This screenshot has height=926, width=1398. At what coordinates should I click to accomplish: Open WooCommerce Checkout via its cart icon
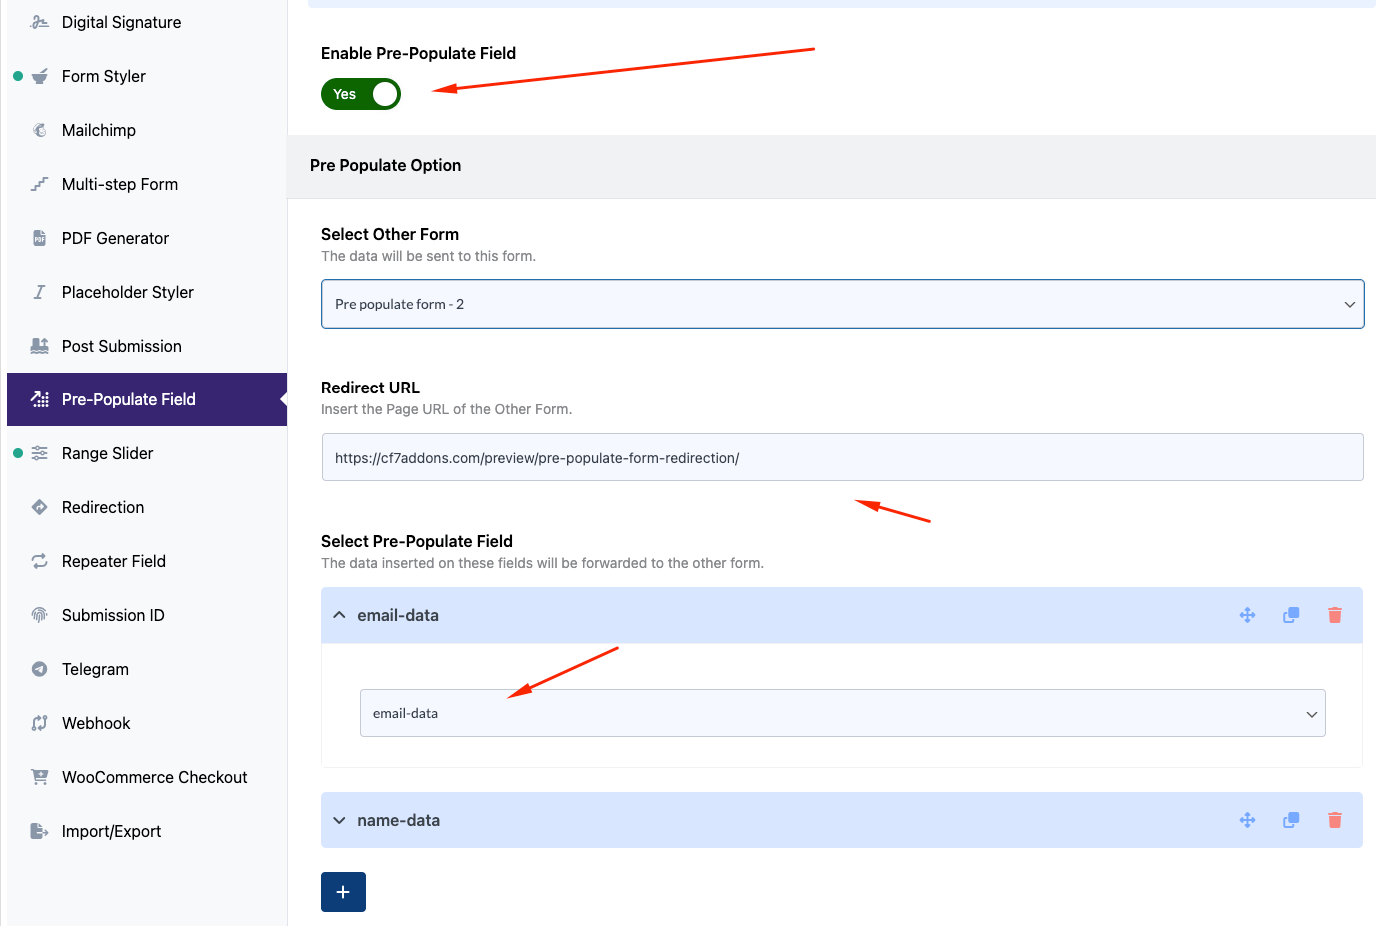click(38, 777)
